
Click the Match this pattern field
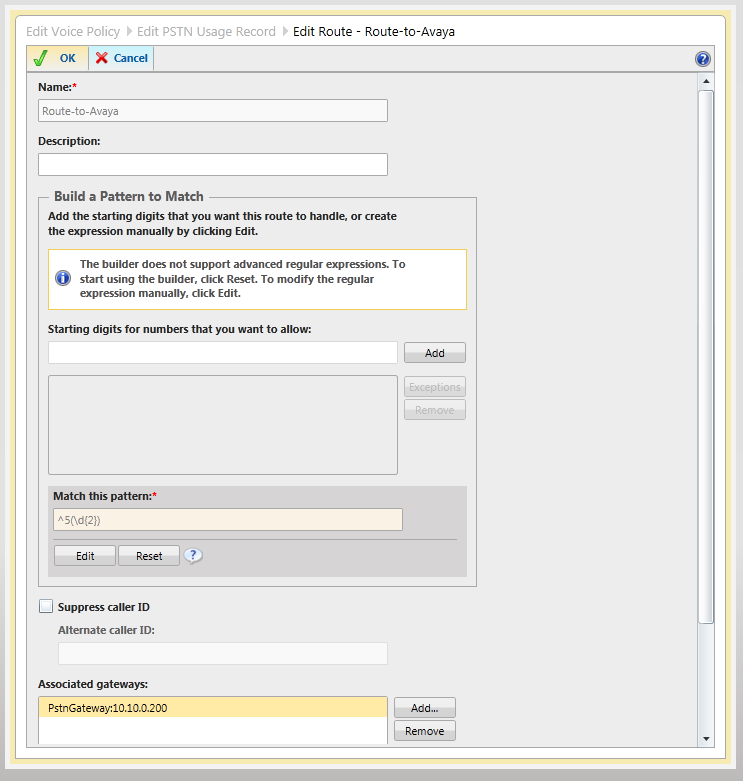[228, 520]
